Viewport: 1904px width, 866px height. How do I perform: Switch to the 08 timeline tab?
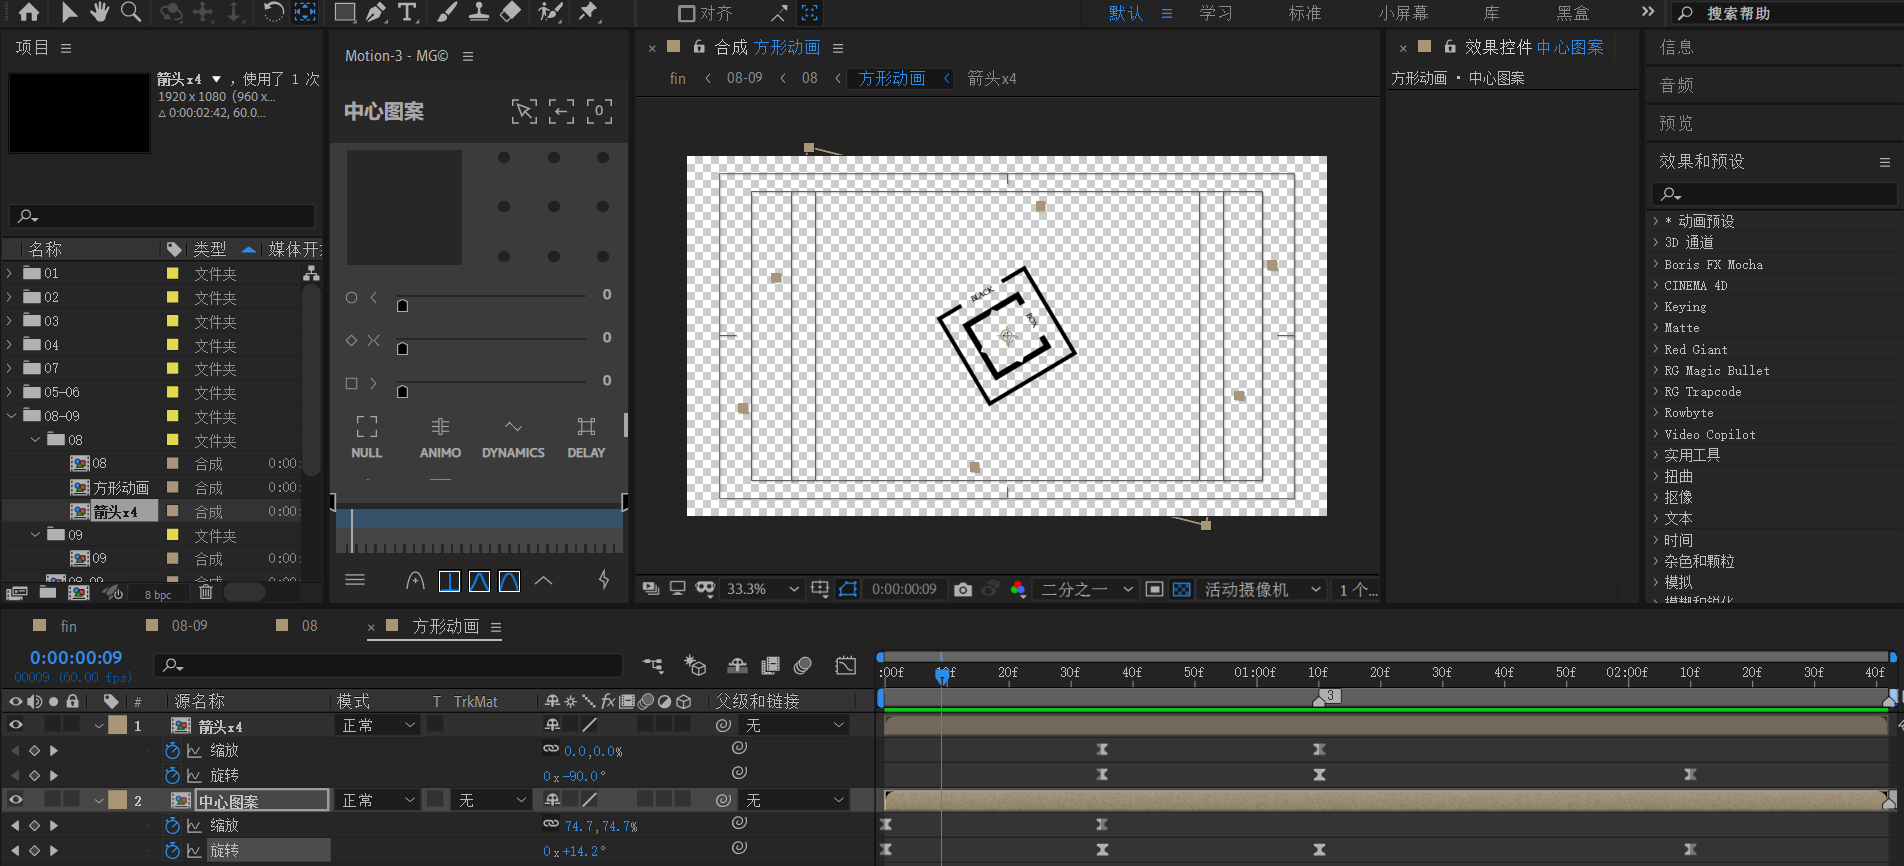(309, 626)
